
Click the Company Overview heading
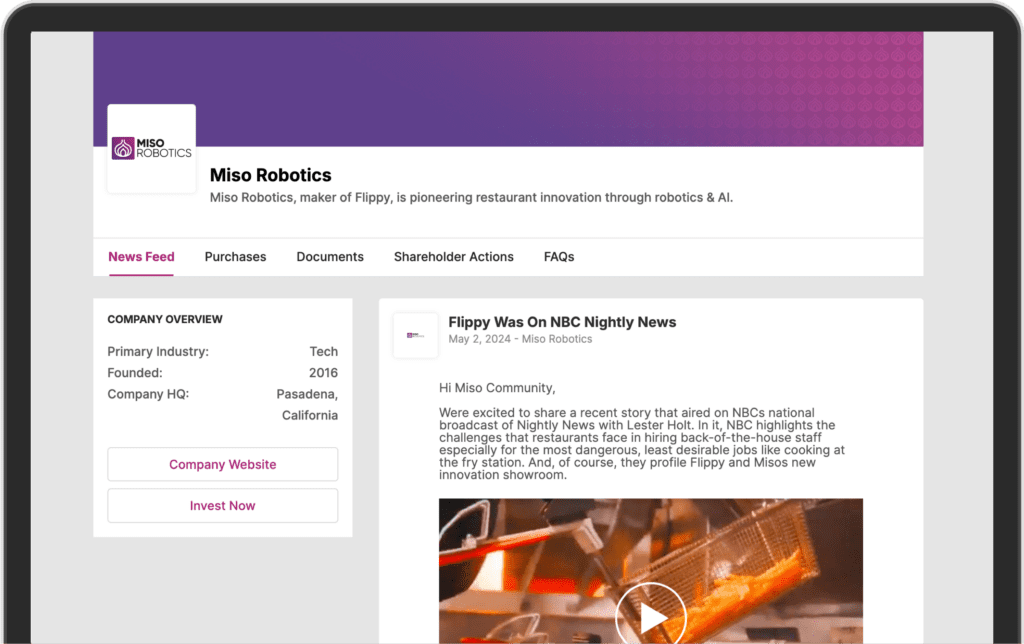pos(165,320)
